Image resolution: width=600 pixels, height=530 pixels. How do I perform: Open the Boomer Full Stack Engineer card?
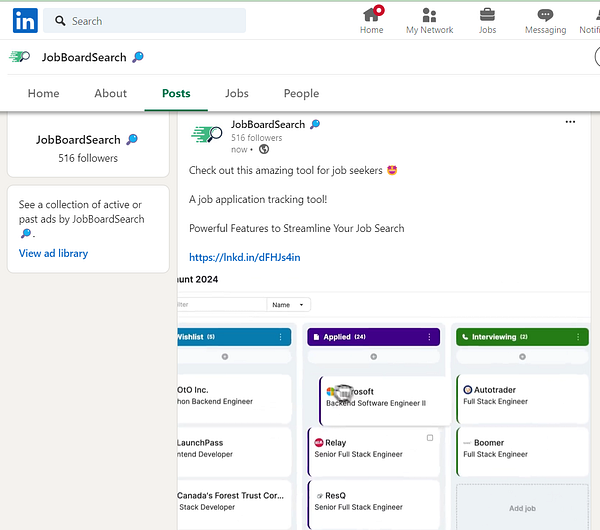coord(522,452)
